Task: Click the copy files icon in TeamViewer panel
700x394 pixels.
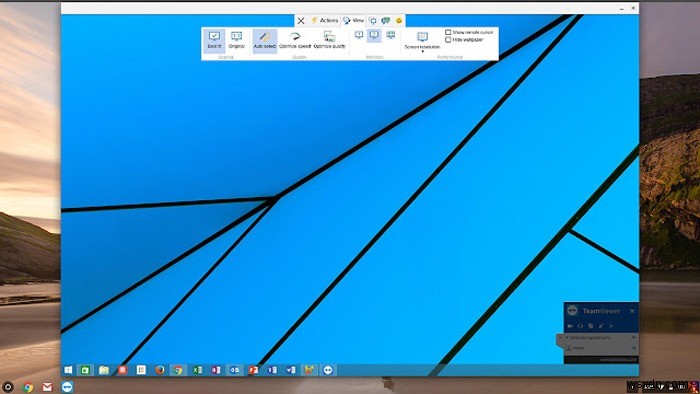Action: (x=591, y=326)
